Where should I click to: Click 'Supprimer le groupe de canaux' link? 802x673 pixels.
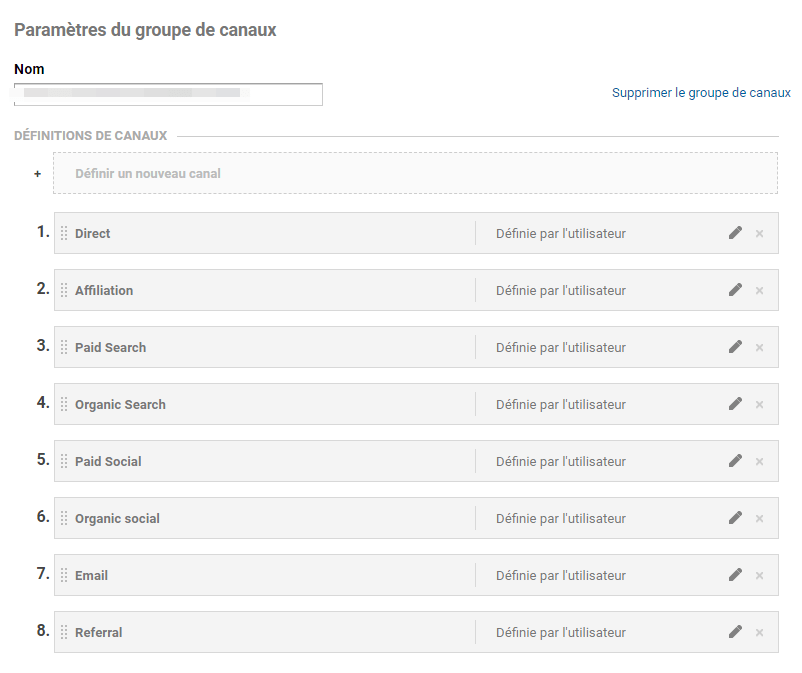tap(701, 93)
